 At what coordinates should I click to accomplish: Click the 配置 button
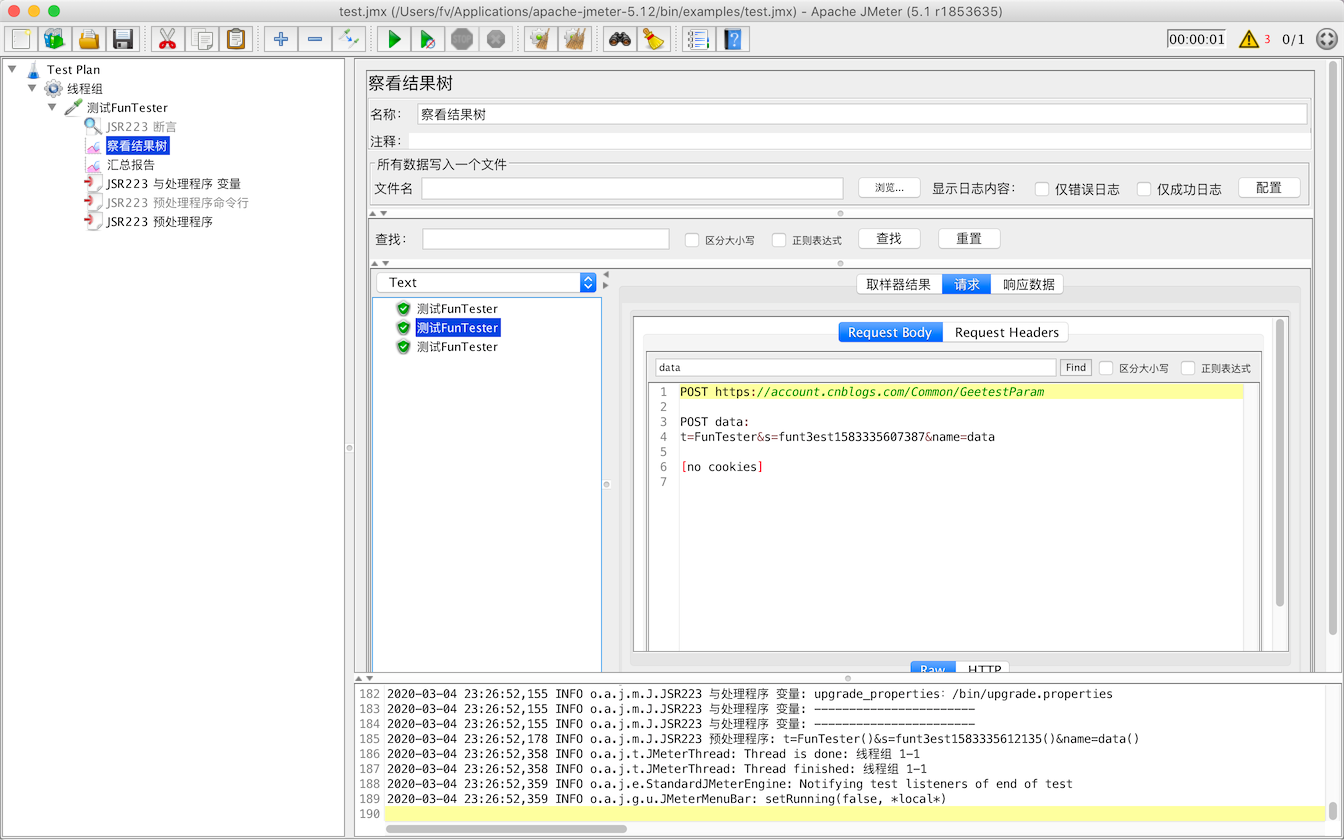tap(1269, 188)
